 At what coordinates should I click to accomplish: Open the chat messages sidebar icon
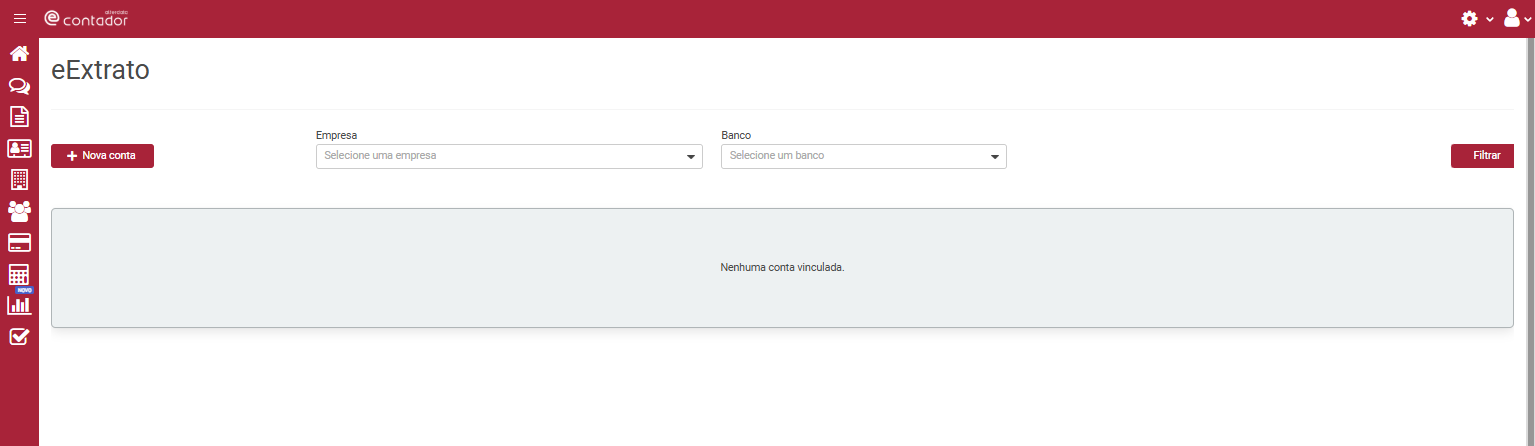coord(19,86)
